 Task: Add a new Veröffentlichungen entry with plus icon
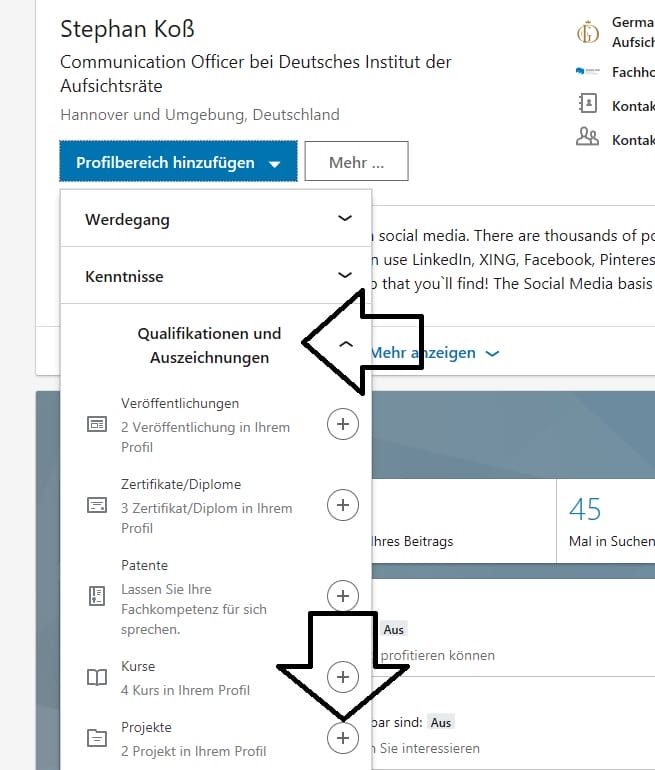click(x=343, y=424)
